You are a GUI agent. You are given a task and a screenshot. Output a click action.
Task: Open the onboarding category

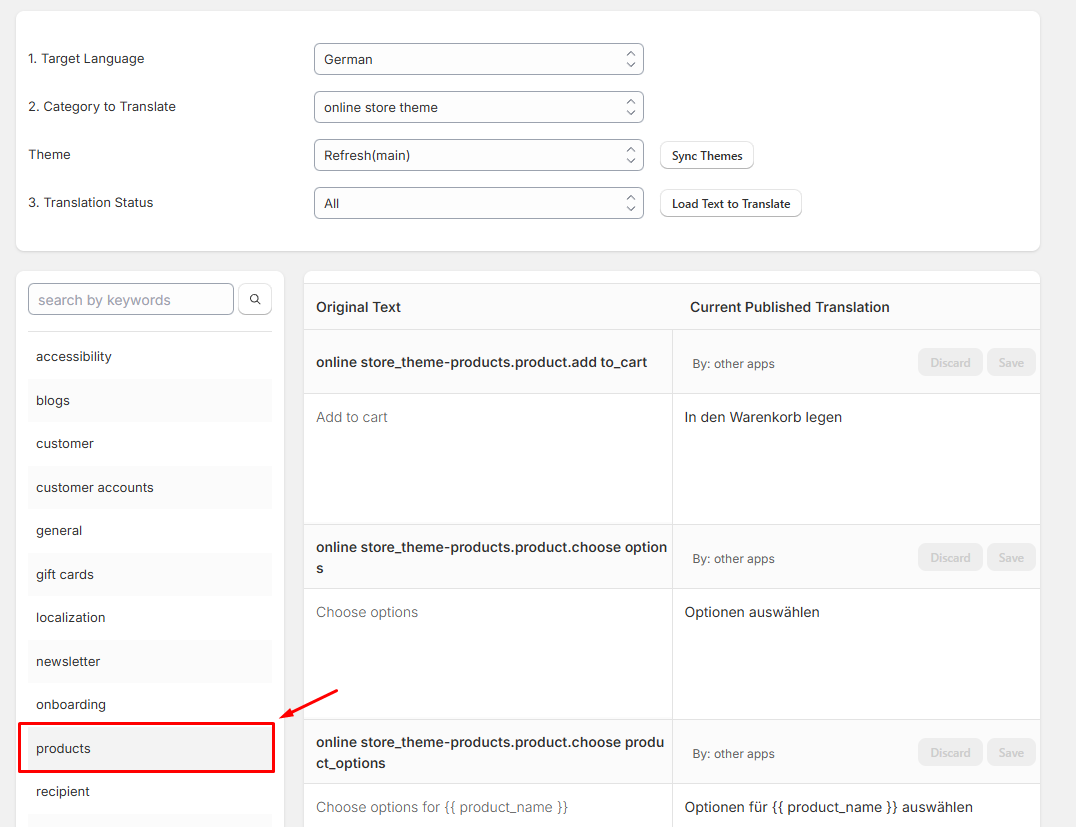point(150,705)
